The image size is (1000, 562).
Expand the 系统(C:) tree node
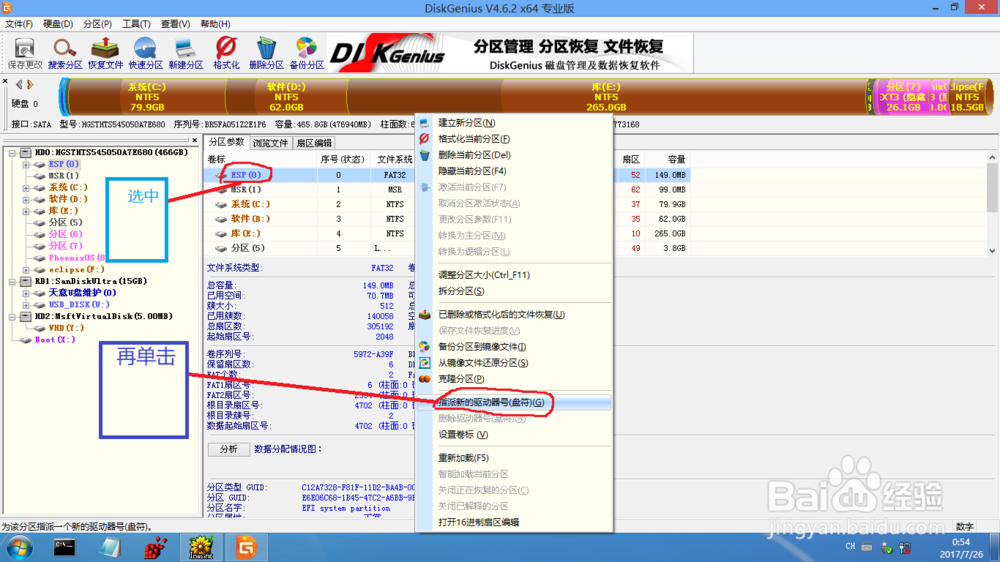26,188
